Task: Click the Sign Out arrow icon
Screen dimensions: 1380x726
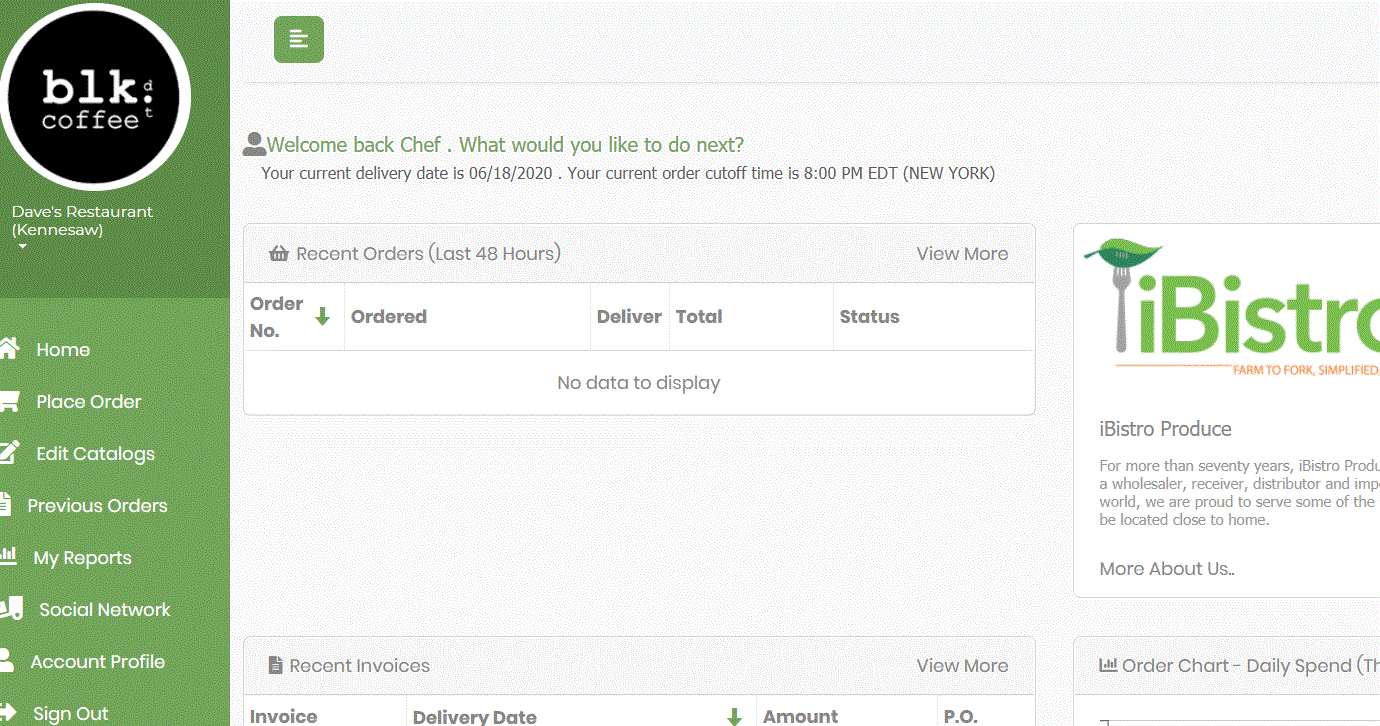Action: 8,713
